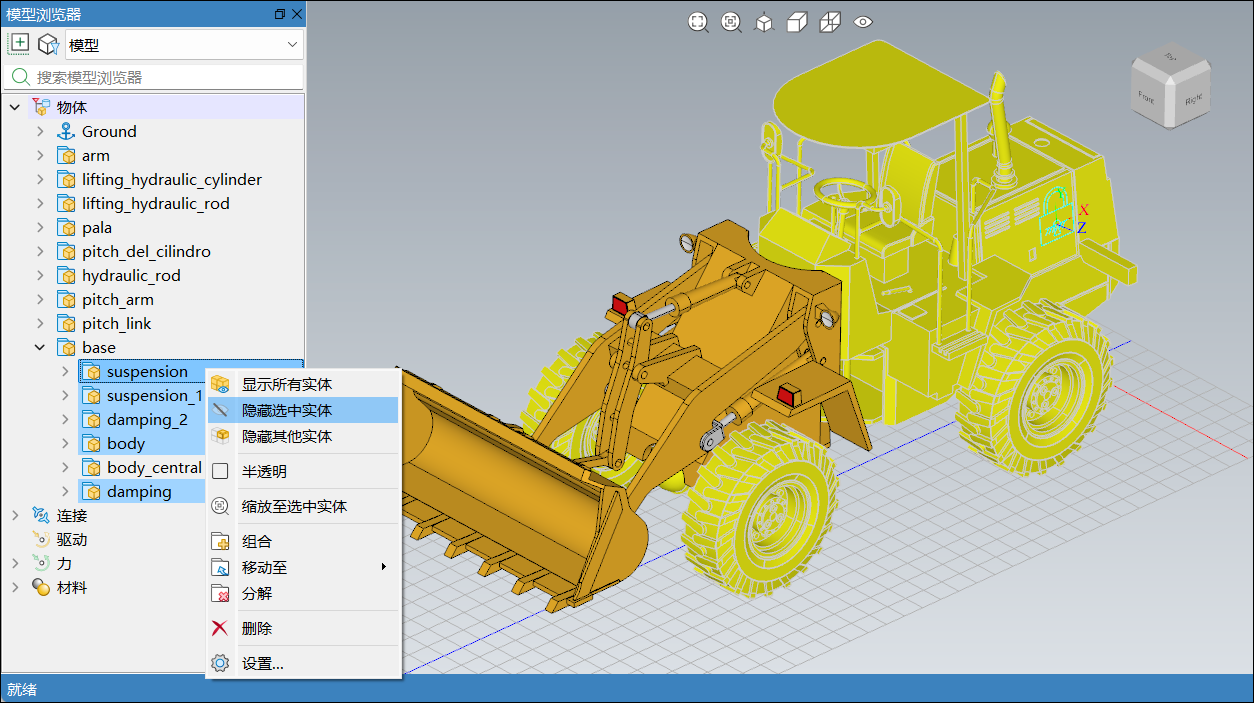
Task: Click the zoom-to-fit view icon
Action: tap(698, 22)
